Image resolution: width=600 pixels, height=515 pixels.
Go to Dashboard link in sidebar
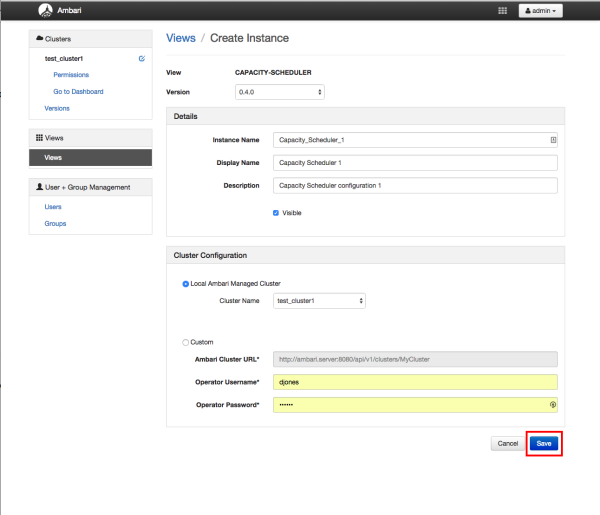[x=78, y=91]
